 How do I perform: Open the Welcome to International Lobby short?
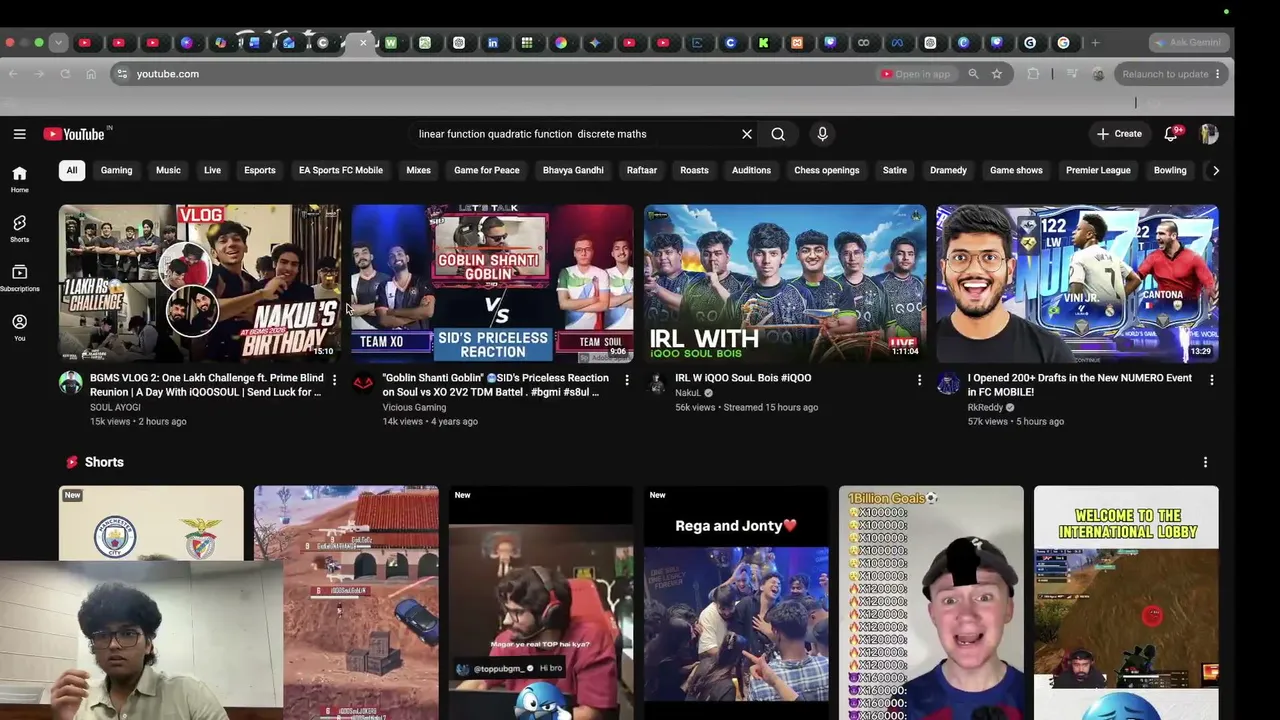[x=1126, y=603]
